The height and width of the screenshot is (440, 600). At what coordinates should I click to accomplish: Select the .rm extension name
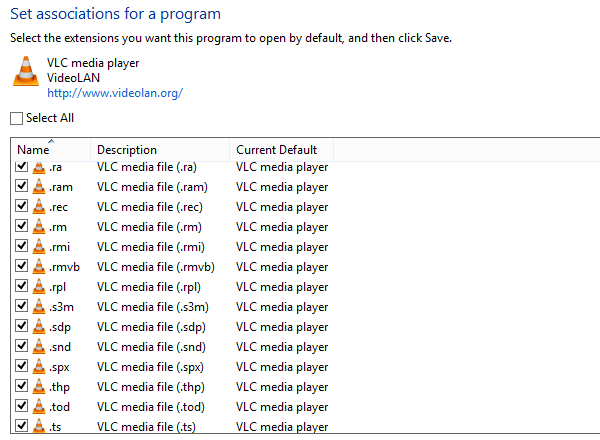(58, 227)
